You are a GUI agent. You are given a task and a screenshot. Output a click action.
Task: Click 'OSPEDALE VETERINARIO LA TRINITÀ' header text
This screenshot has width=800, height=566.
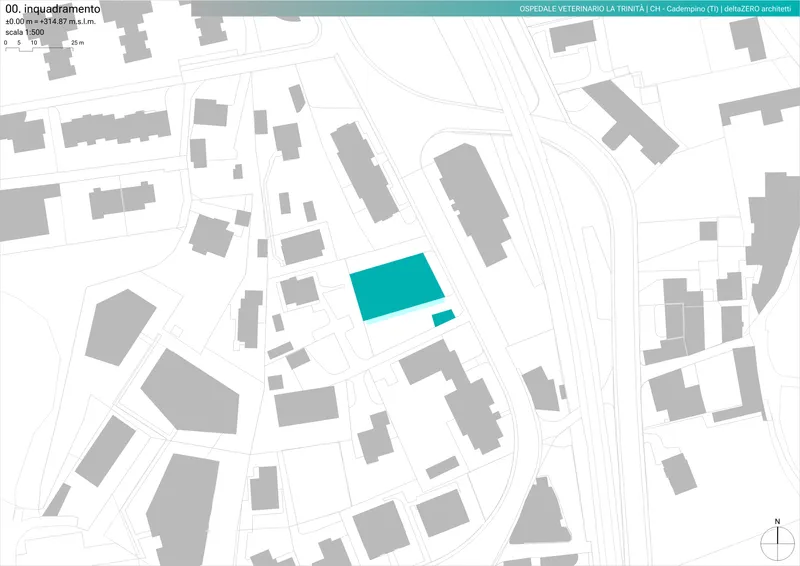coord(582,8)
